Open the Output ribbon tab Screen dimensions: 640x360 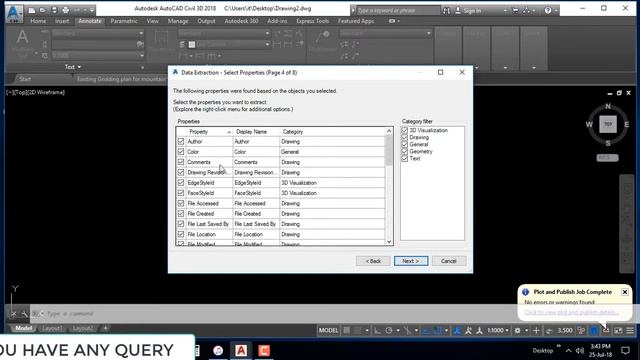tap(206, 21)
